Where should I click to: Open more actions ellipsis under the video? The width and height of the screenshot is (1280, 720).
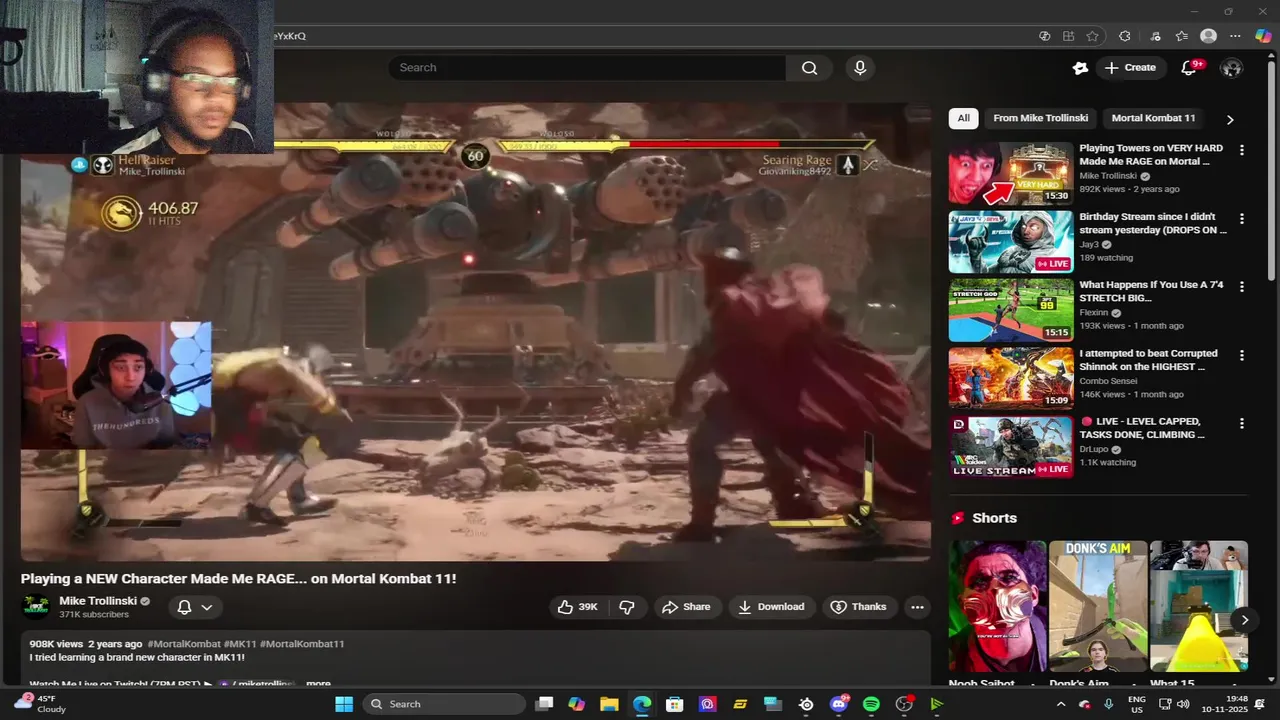pos(917,607)
